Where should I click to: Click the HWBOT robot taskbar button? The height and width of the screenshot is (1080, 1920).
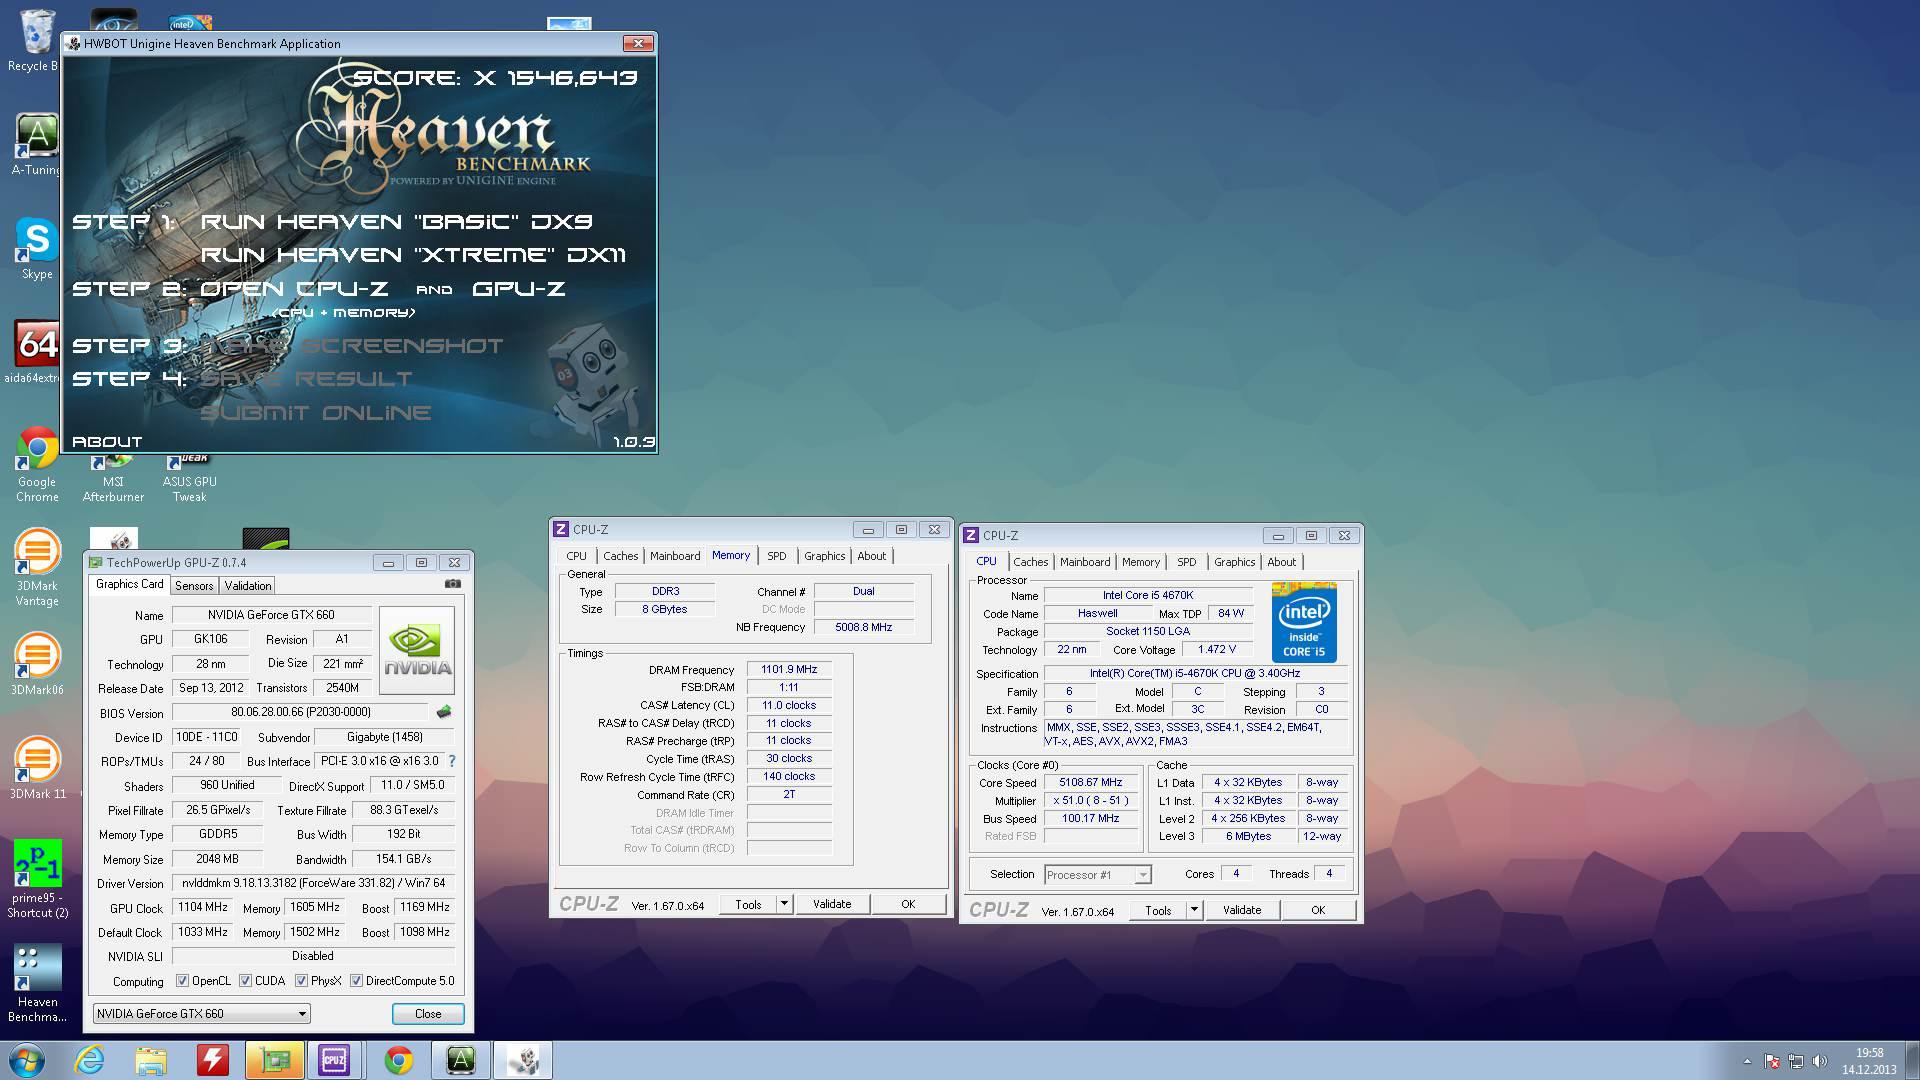[523, 1060]
